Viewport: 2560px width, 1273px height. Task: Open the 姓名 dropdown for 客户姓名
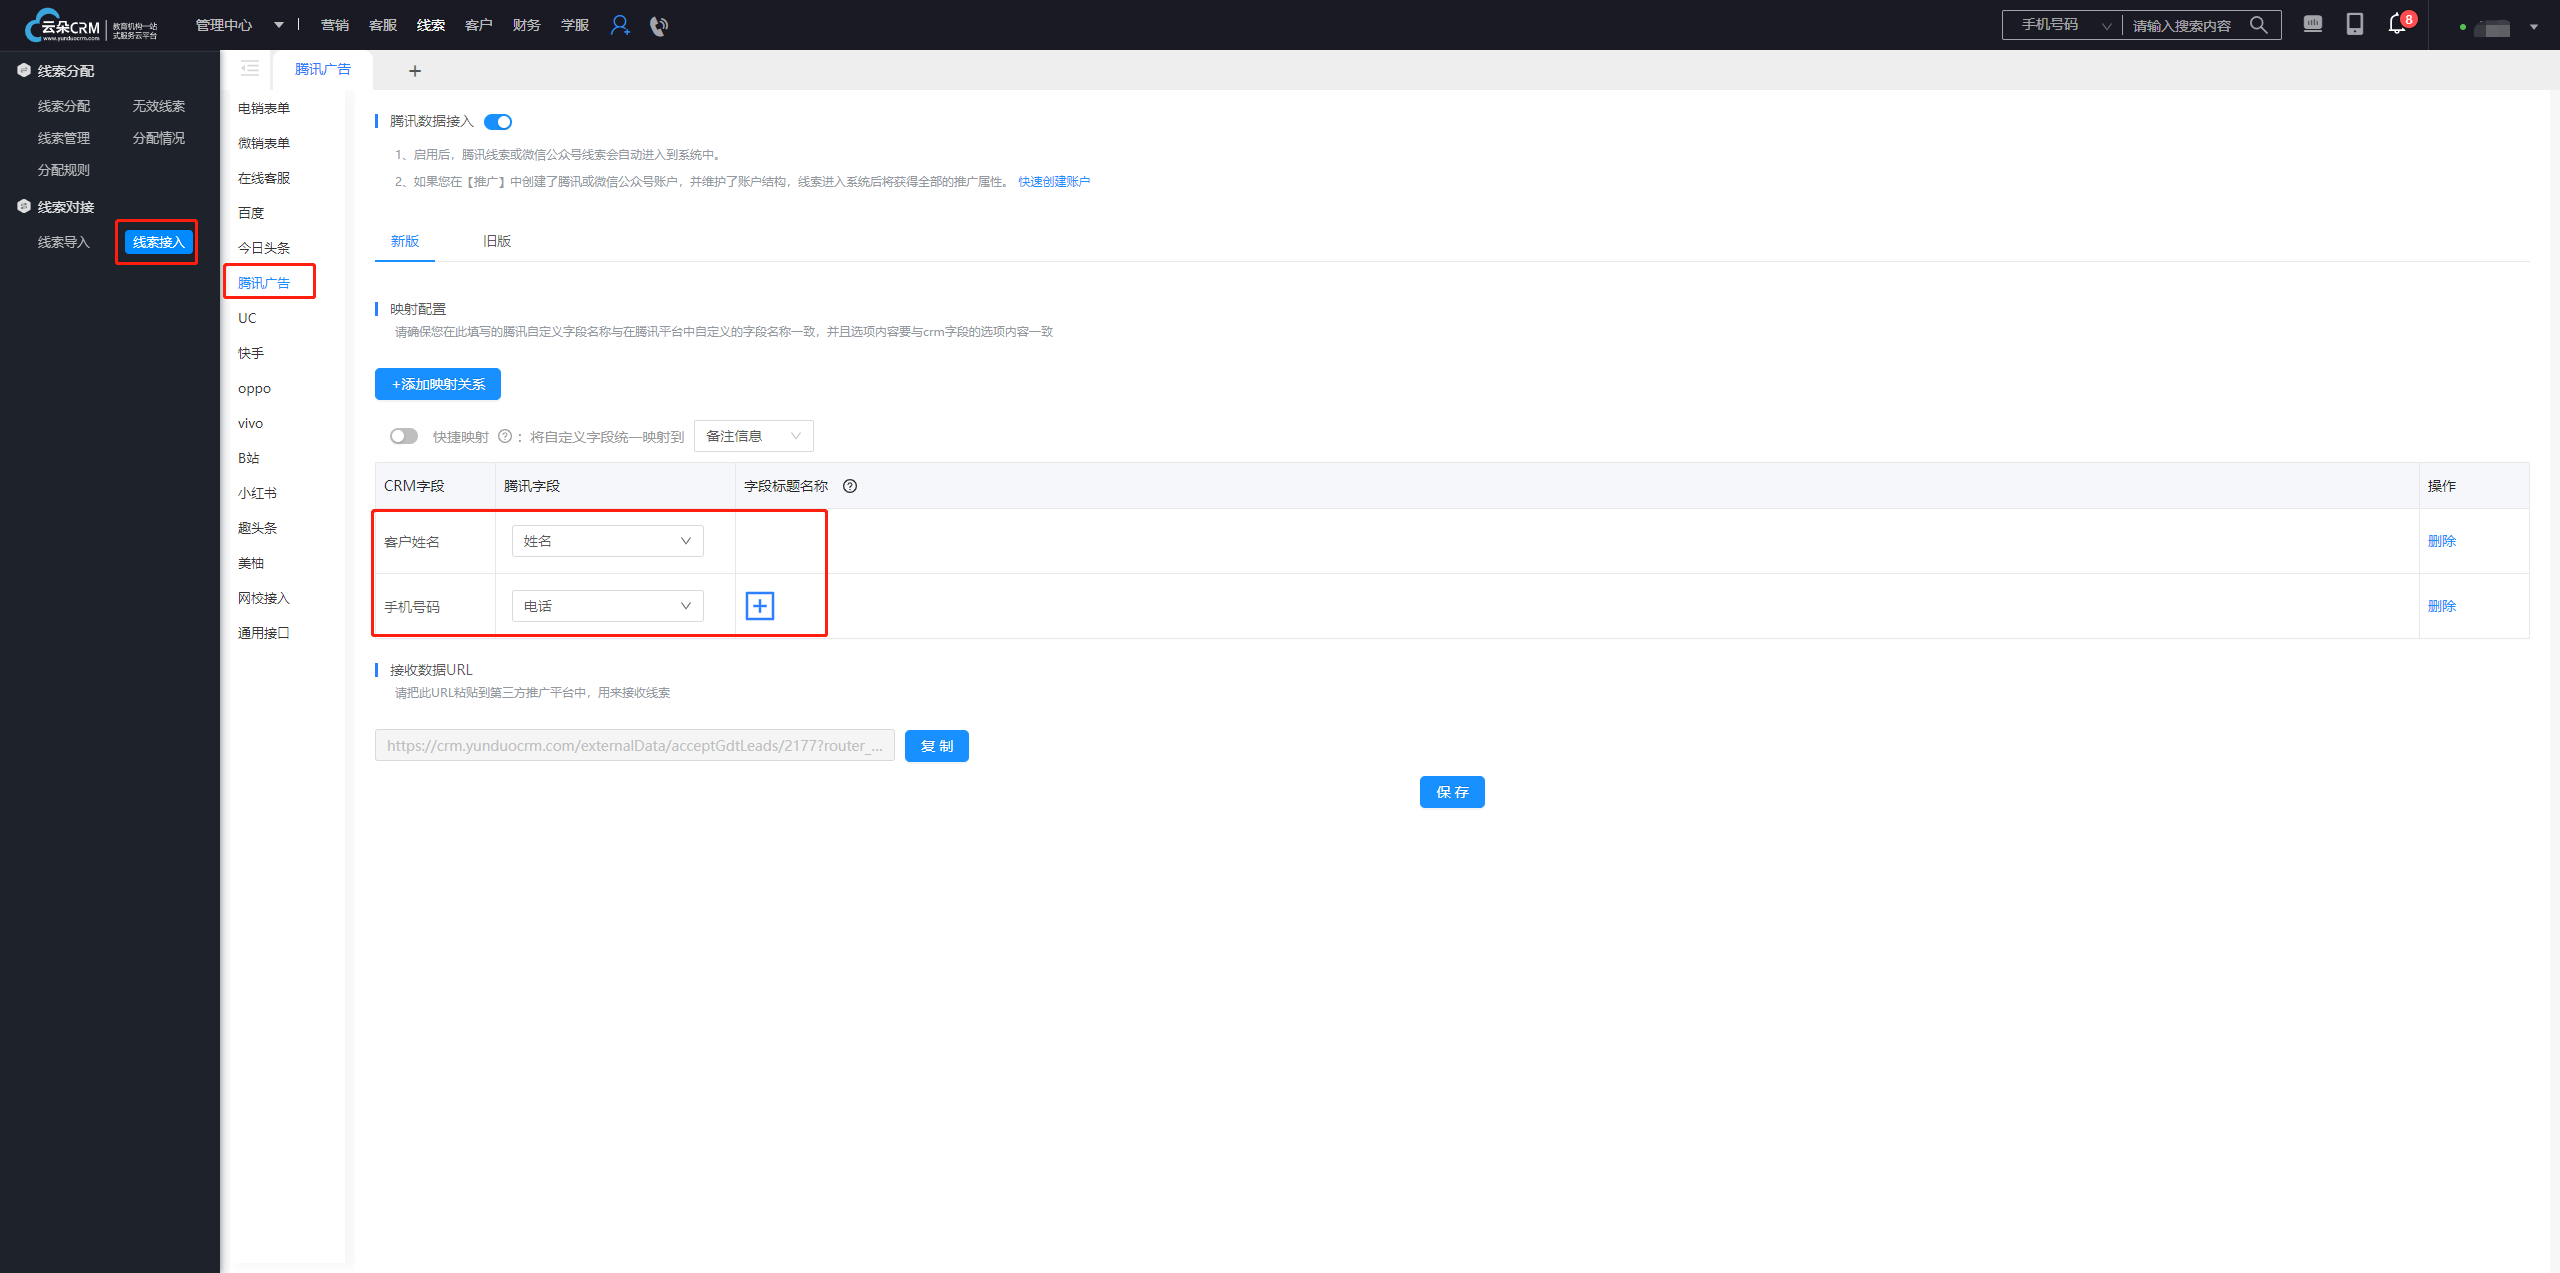(x=607, y=541)
